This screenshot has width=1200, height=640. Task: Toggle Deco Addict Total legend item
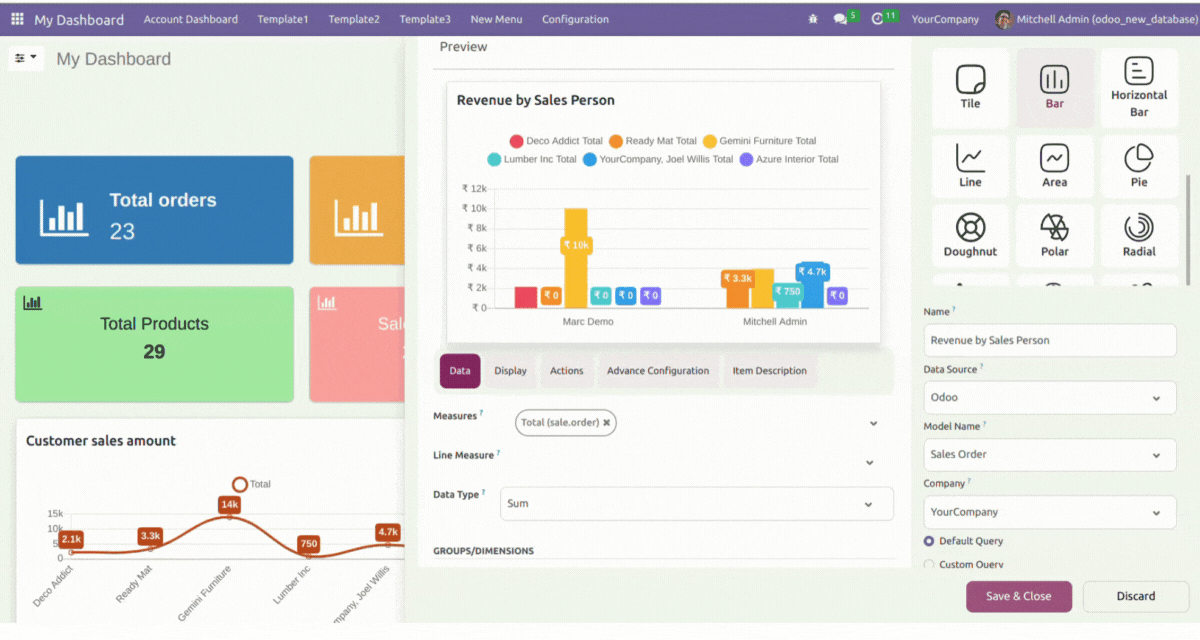(x=556, y=141)
